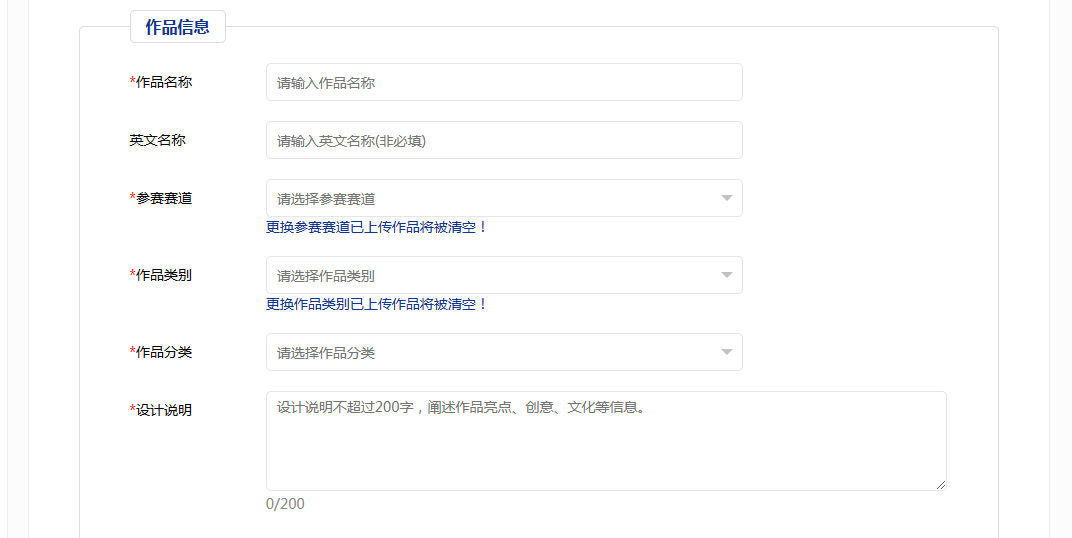
Task: Click the 更换参赛赛道 warning text
Action: pos(376,227)
